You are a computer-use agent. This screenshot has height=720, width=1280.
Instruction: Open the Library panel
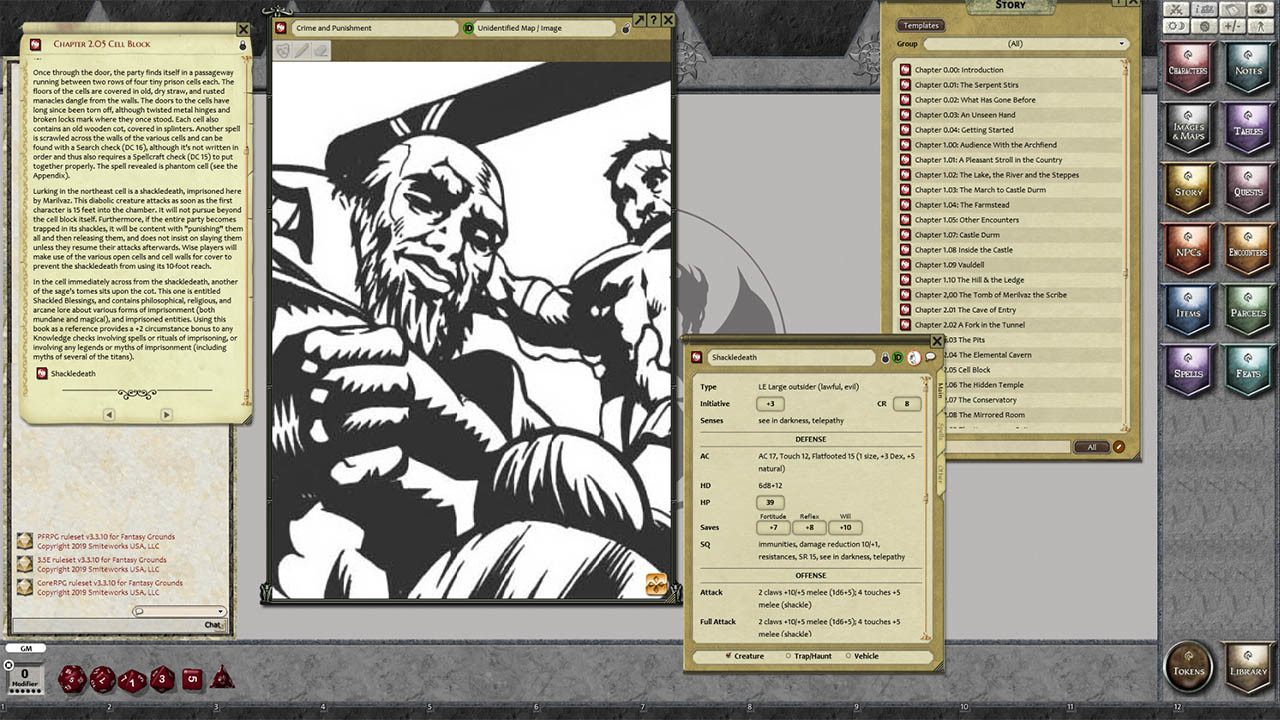click(x=1248, y=668)
